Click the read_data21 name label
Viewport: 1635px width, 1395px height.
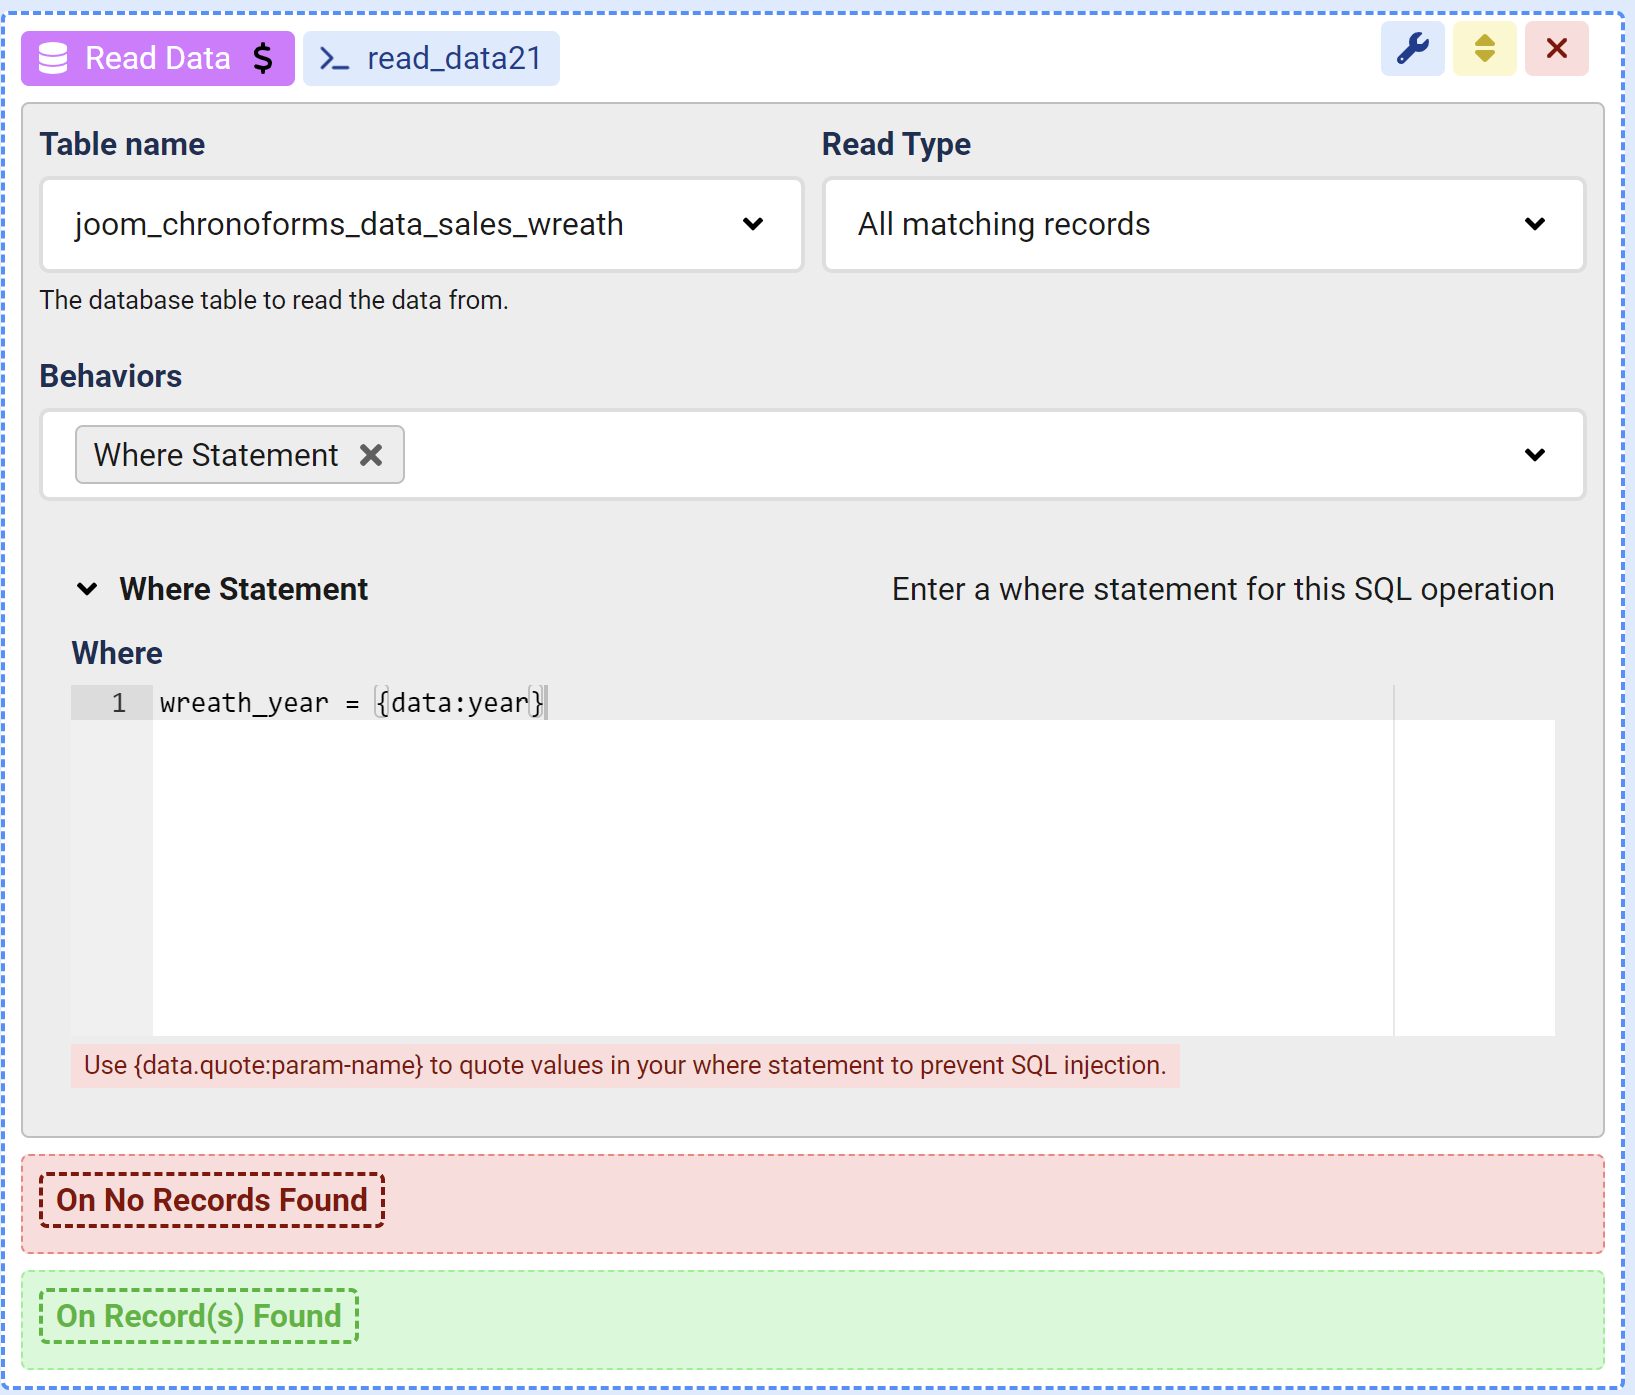(453, 59)
